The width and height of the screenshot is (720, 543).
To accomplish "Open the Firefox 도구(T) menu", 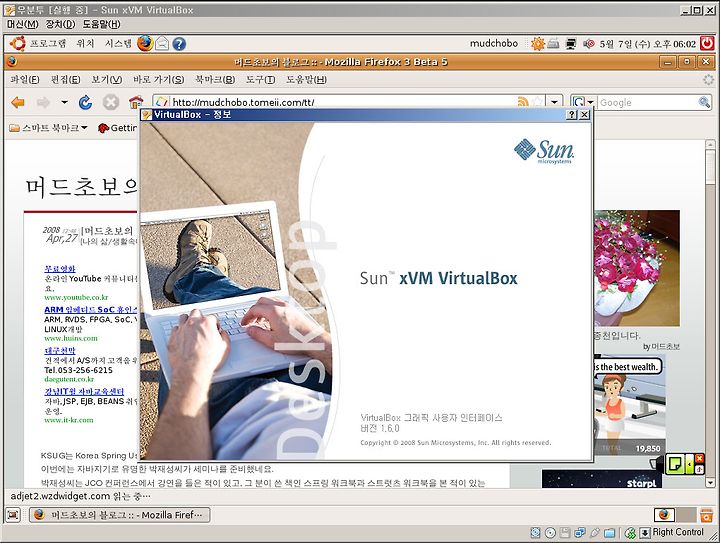I will (x=260, y=79).
